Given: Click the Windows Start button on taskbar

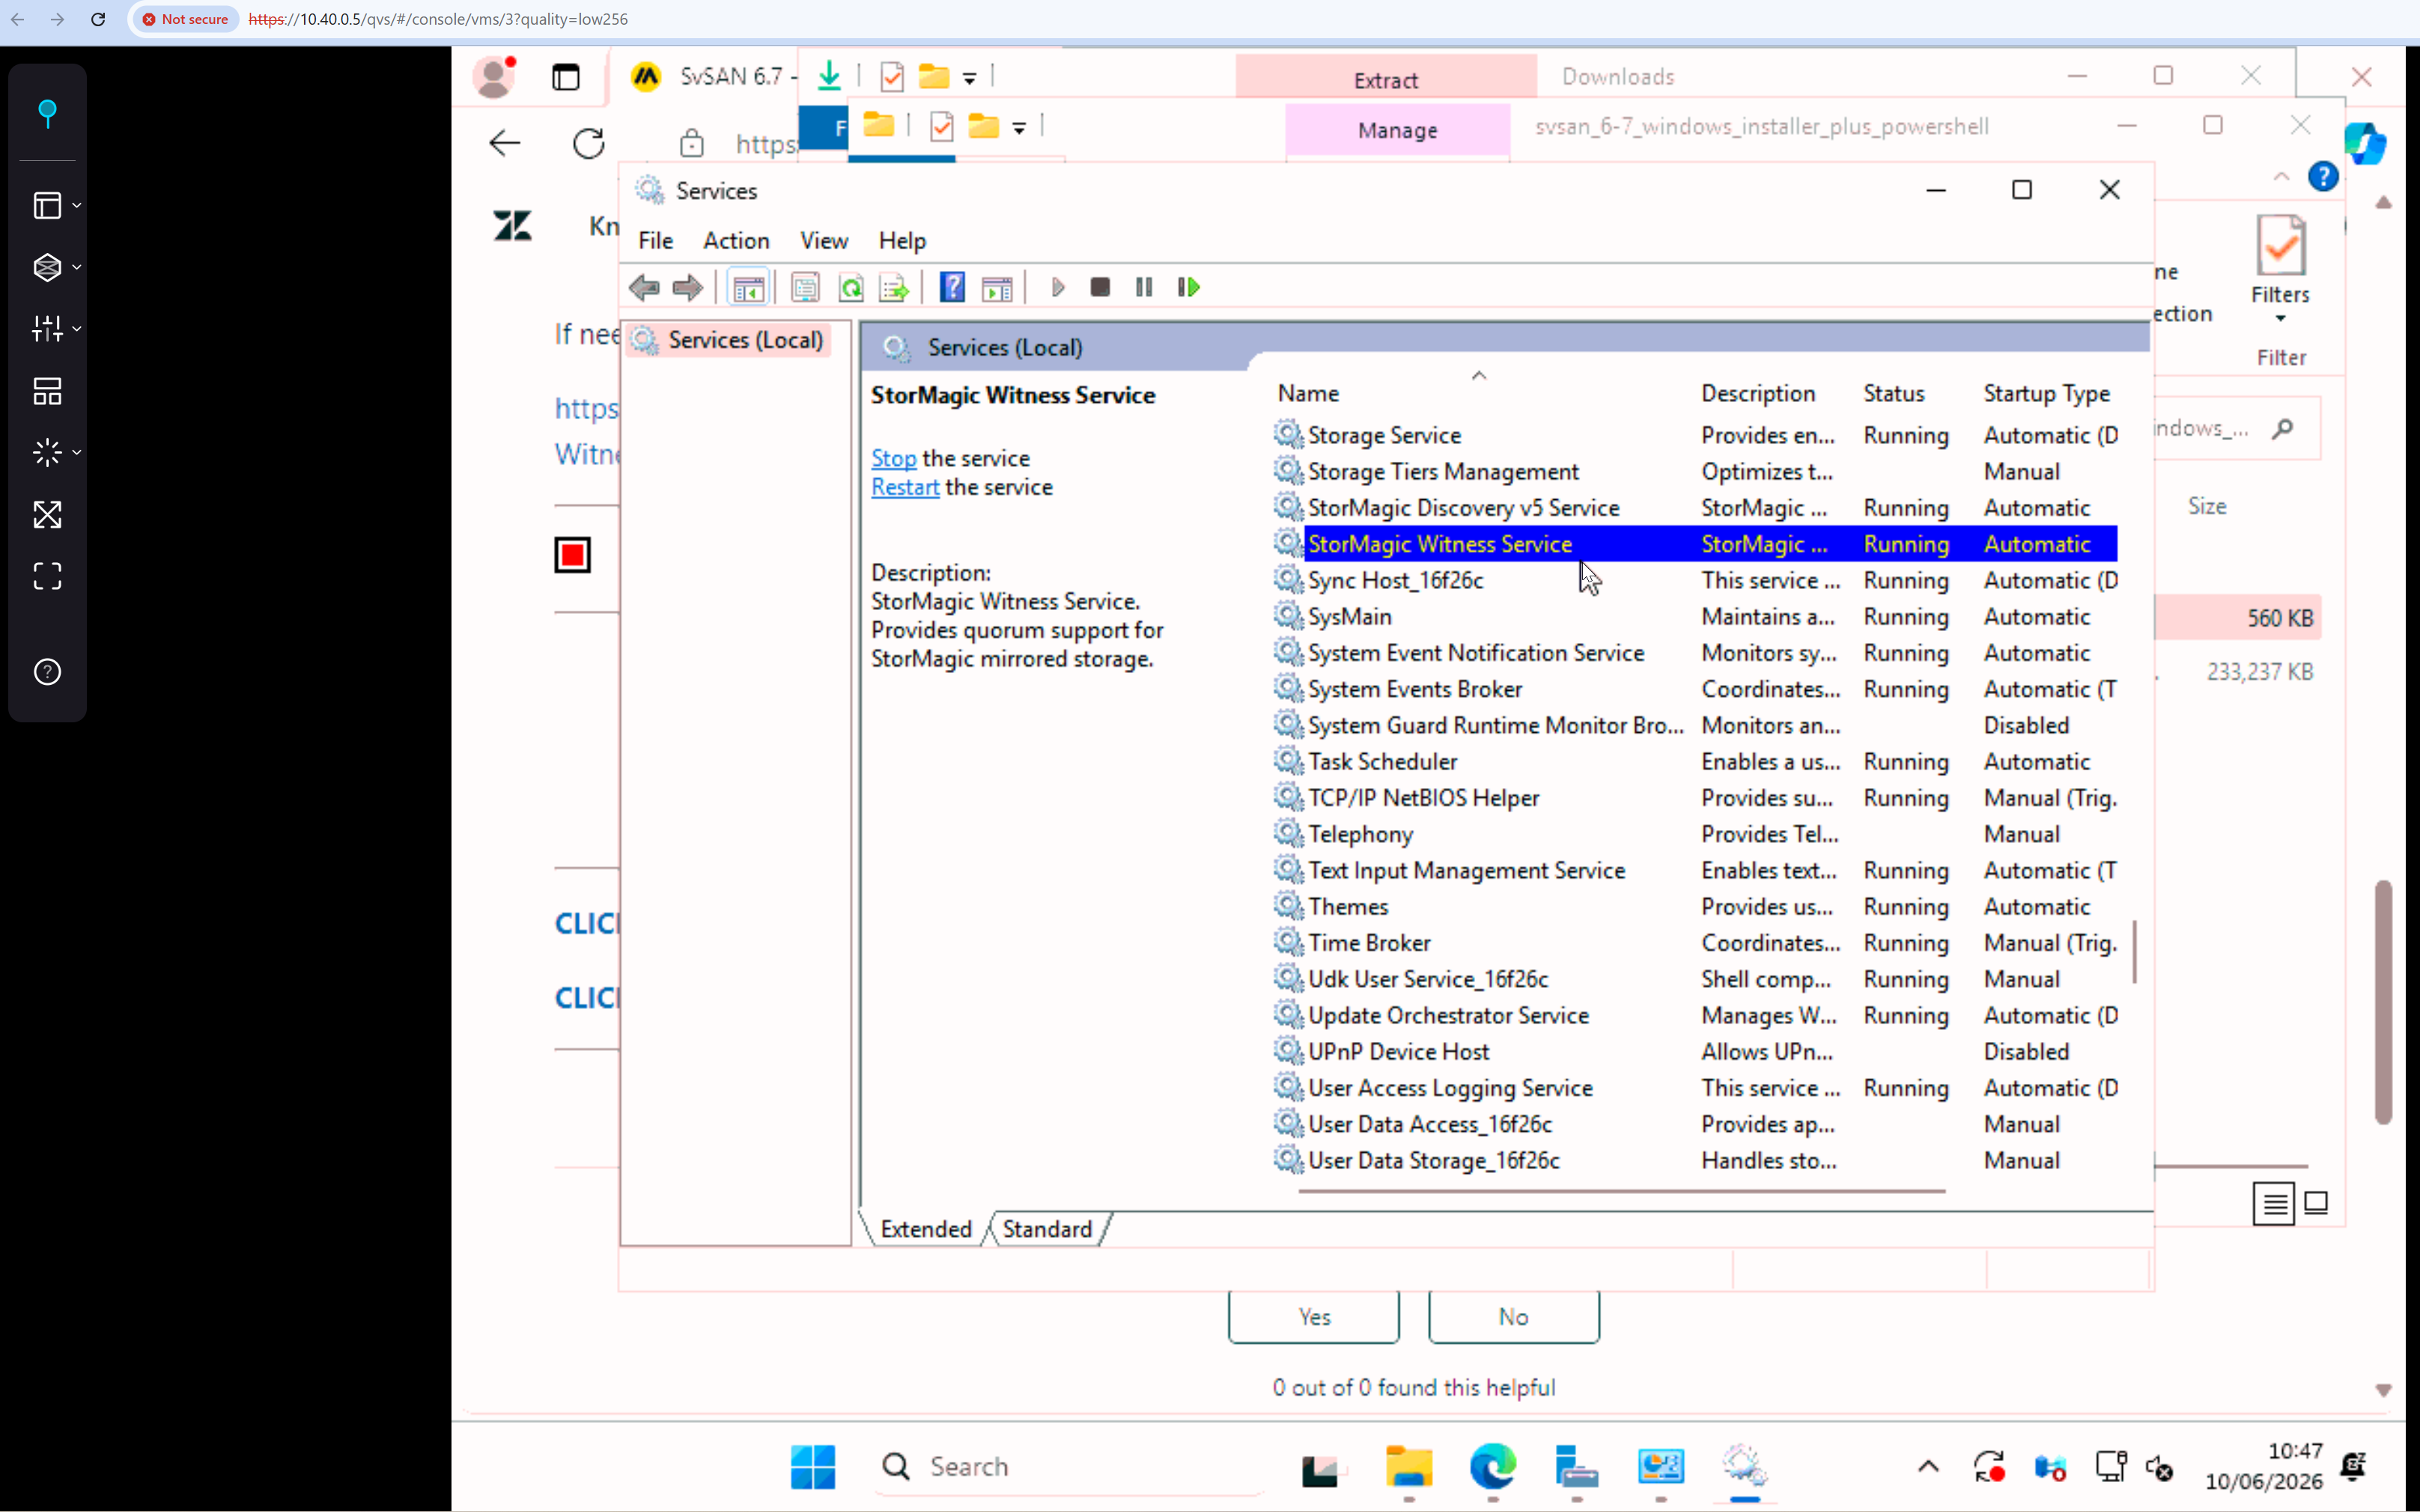Looking at the screenshot, I should click(x=812, y=1467).
